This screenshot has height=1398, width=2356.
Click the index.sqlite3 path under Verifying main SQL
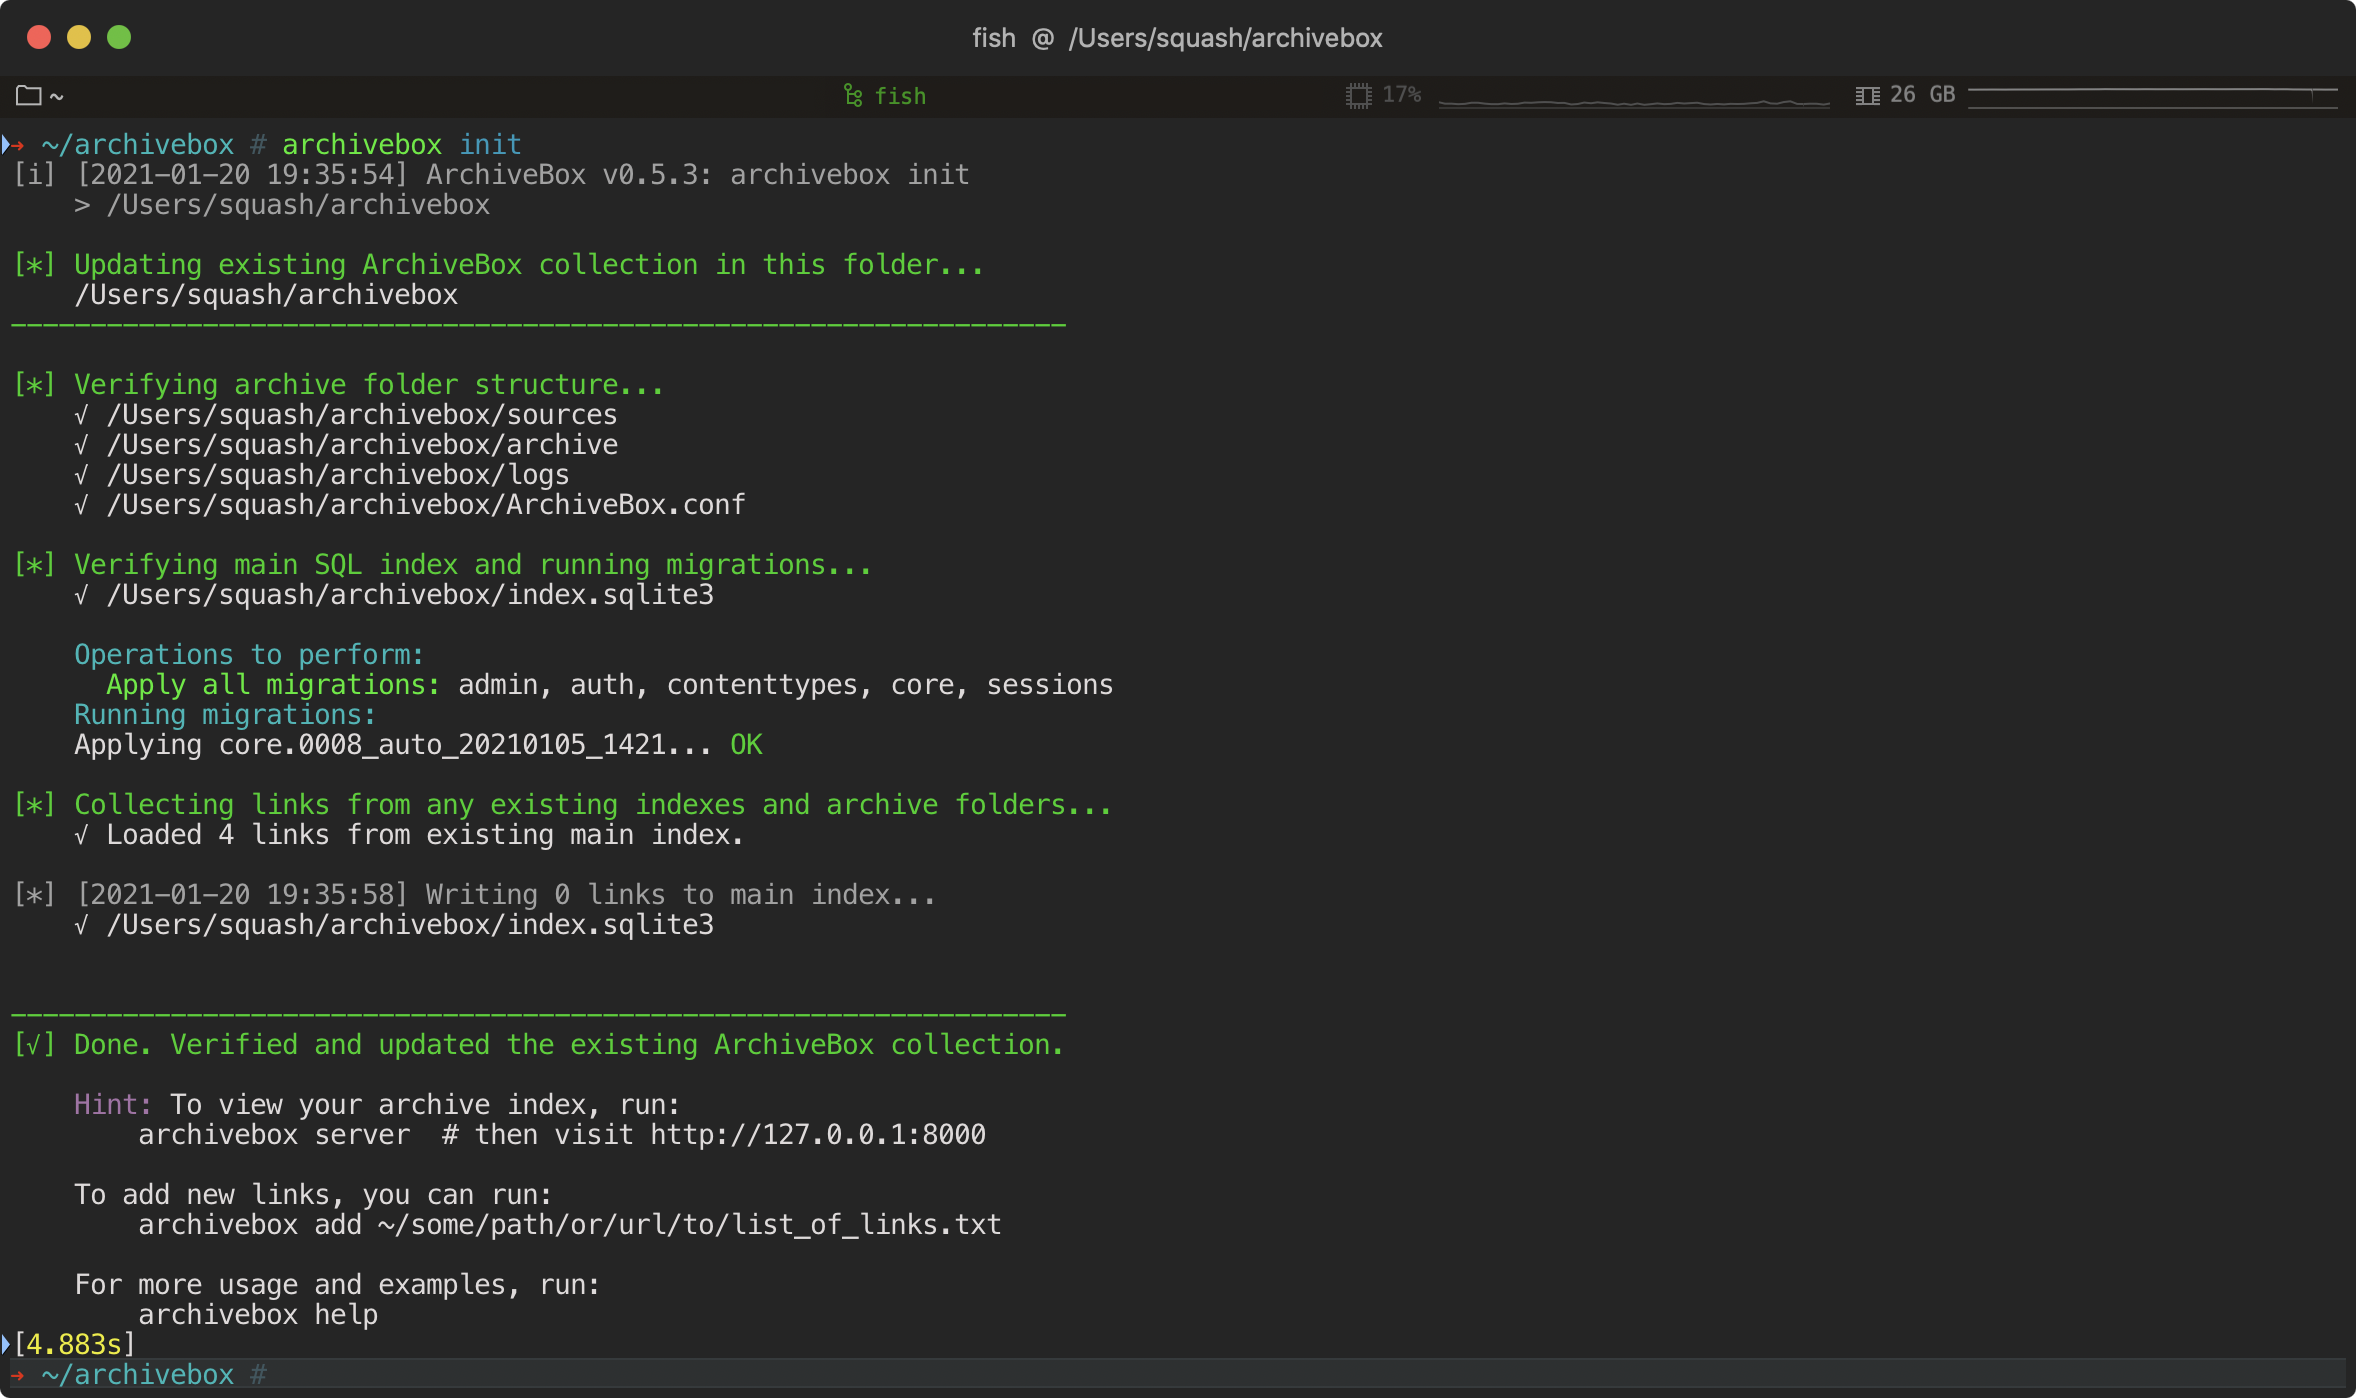click(410, 595)
